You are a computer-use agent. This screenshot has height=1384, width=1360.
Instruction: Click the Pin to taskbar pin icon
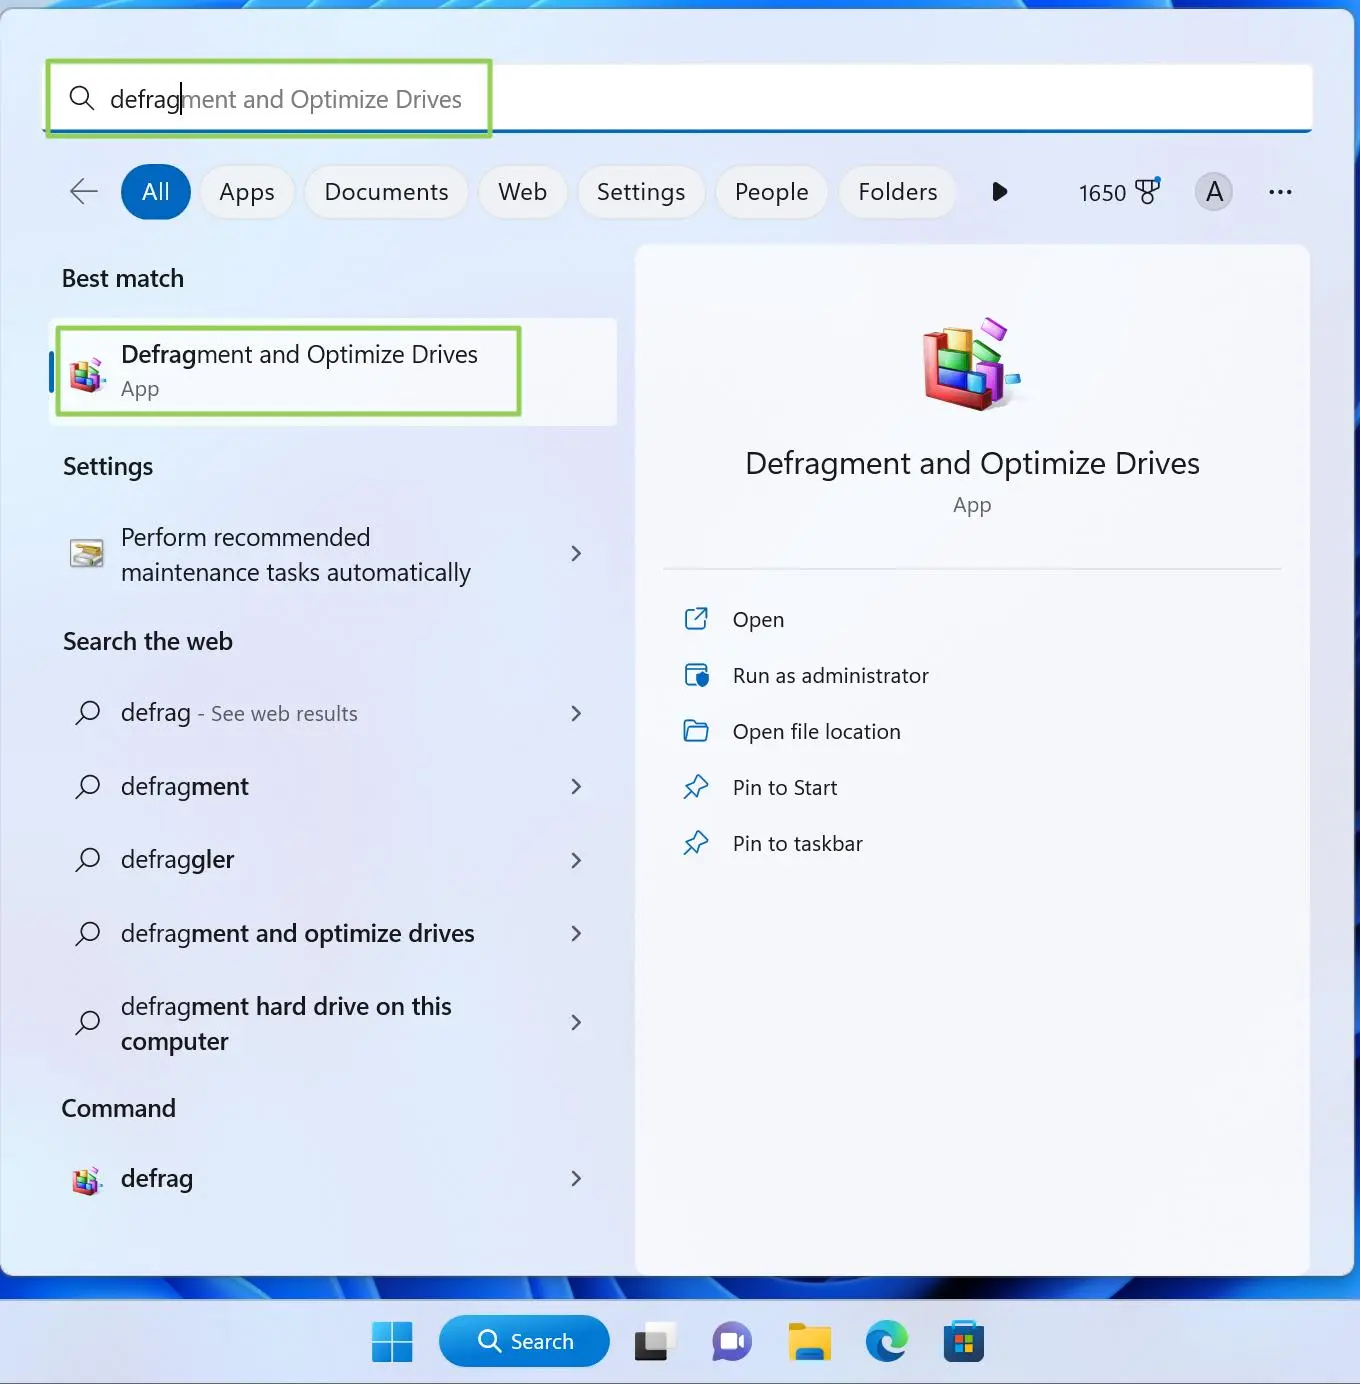pyautogui.click(x=696, y=843)
